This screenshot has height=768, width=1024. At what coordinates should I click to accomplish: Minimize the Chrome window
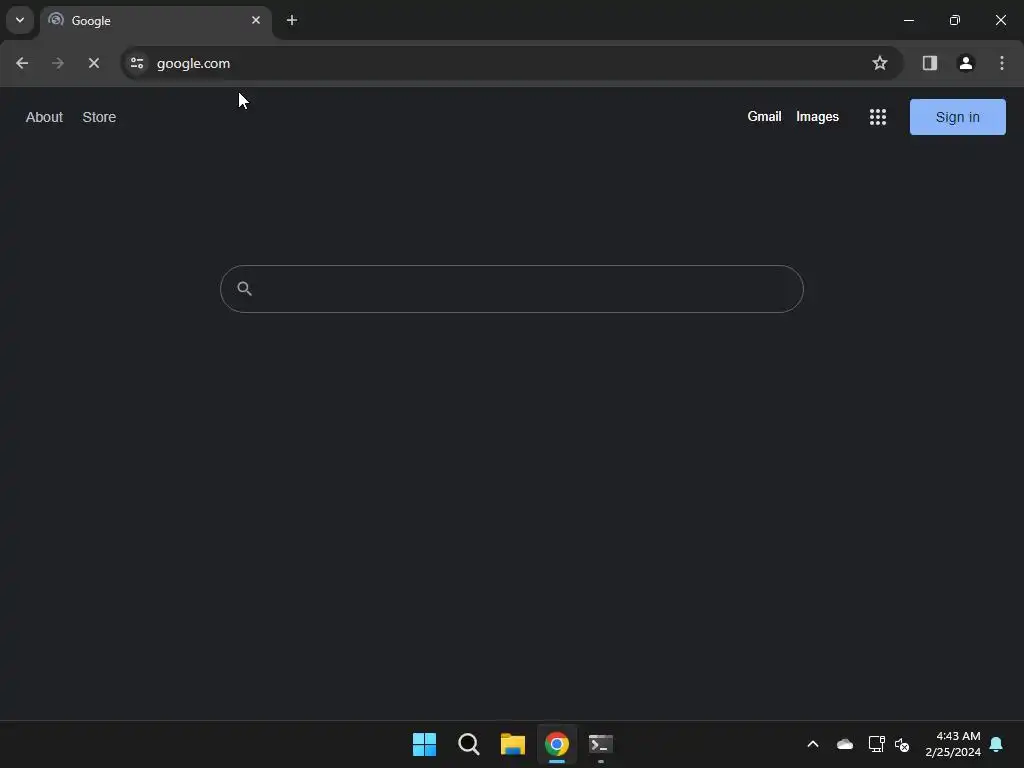[x=908, y=20]
